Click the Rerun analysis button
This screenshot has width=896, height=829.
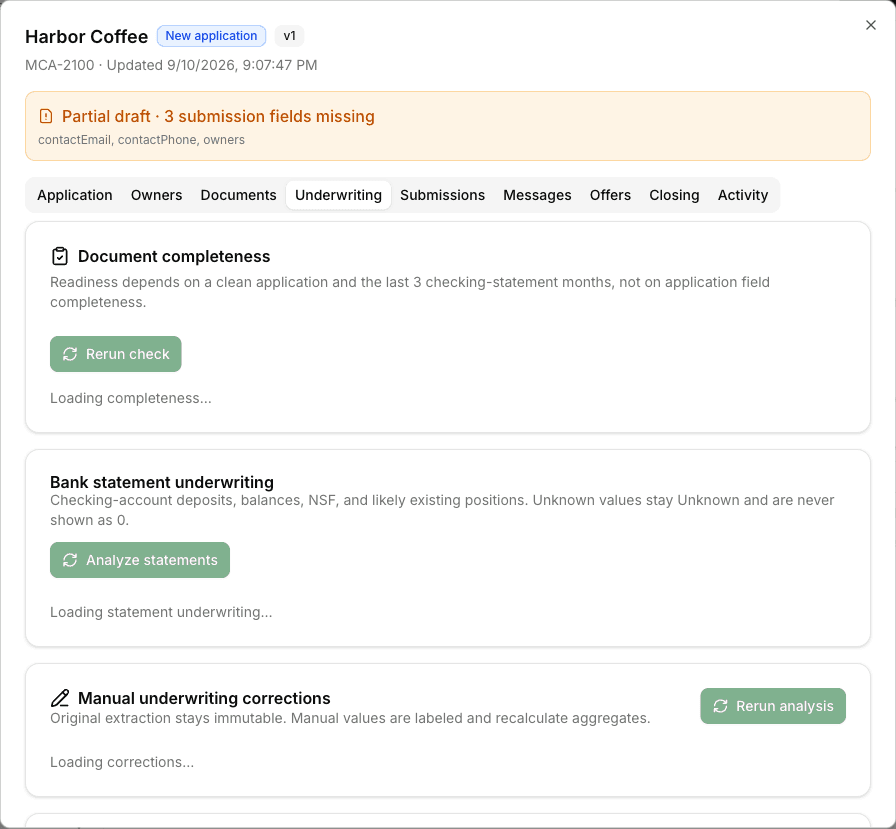coord(773,706)
